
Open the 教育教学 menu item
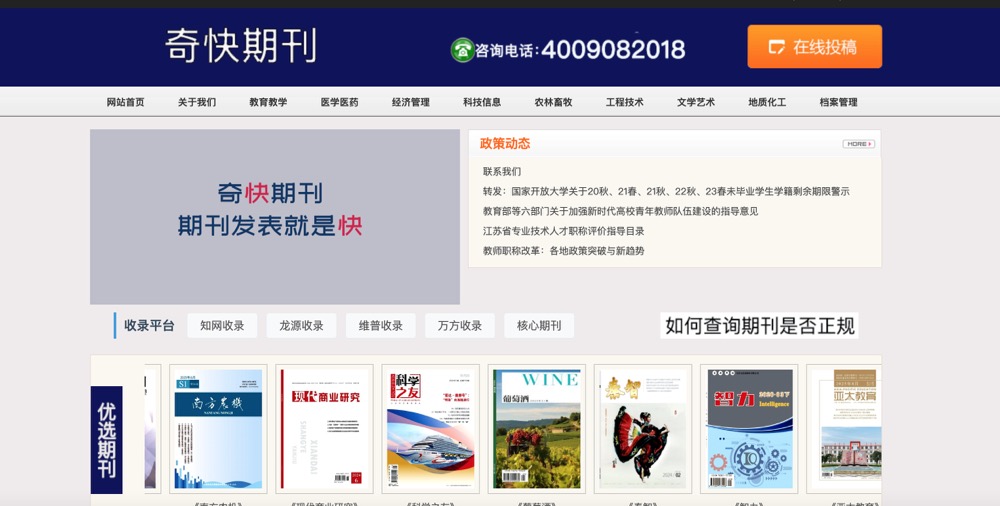point(268,102)
